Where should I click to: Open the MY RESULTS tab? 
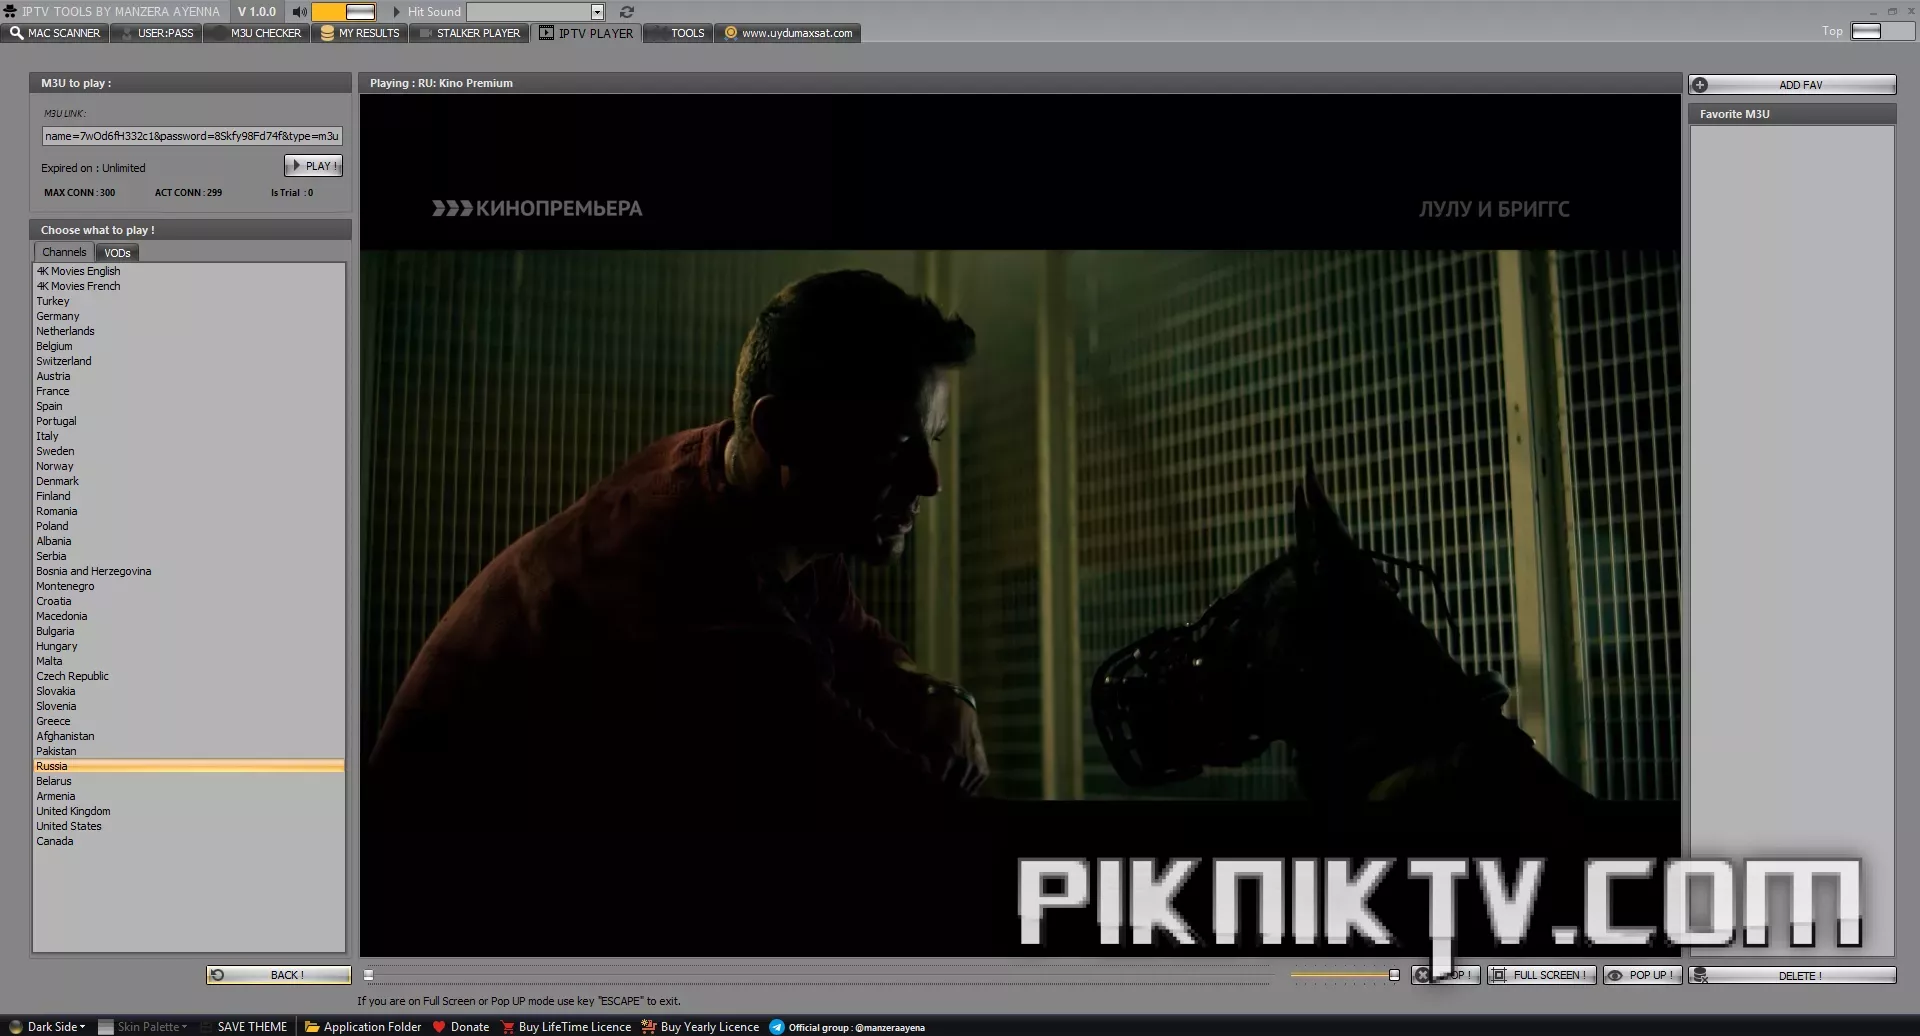(x=360, y=33)
